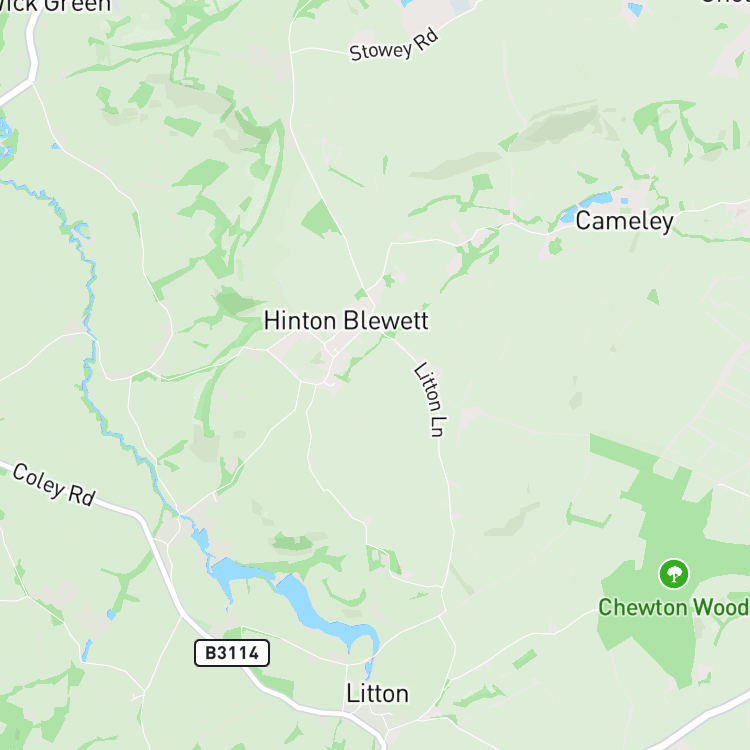Click the Stowey Rd road label
Screen dimensions: 750x750
tap(394, 45)
